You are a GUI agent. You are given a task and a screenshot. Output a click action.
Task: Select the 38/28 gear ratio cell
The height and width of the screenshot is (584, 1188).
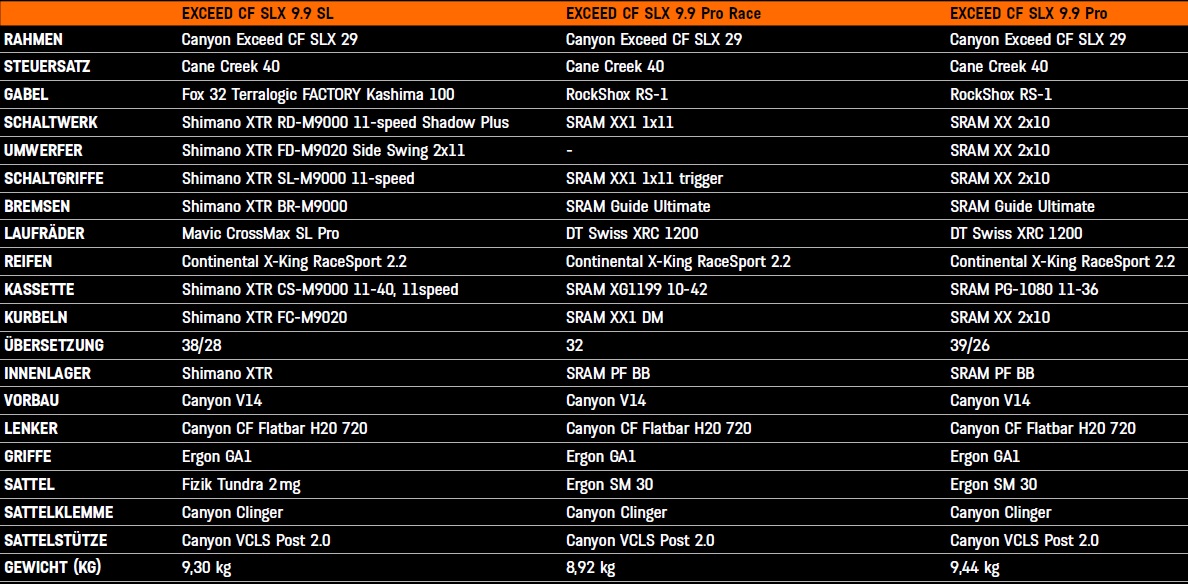click(x=200, y=346)
